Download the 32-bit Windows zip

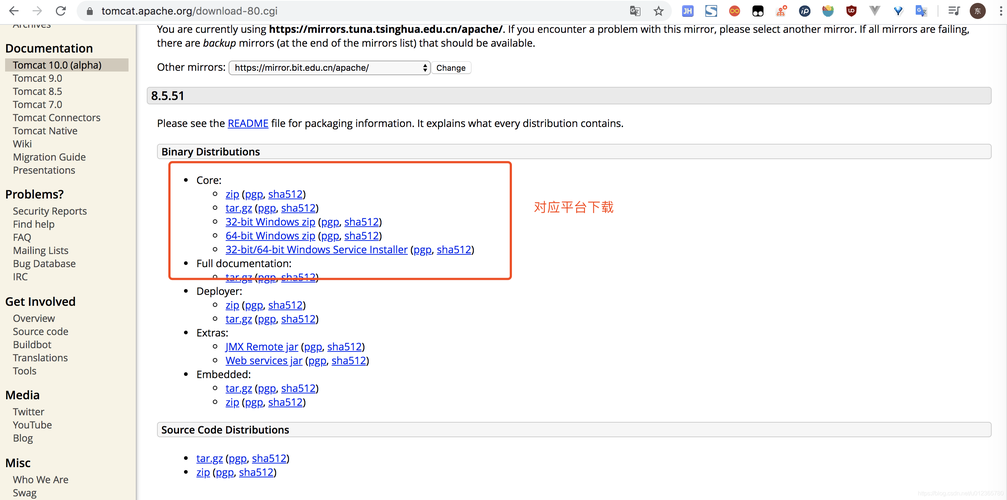[x=270, y=222]
